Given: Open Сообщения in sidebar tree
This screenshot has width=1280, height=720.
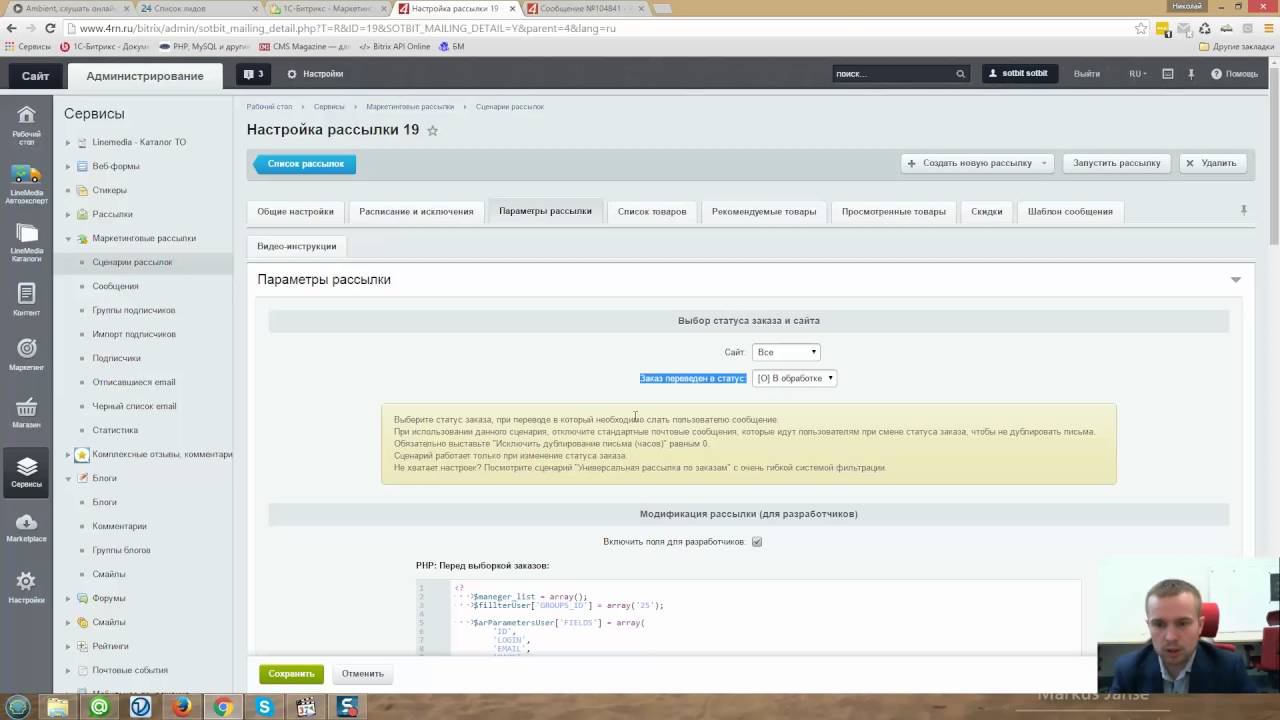Looking at the screenshot, I should coord(116,286).
